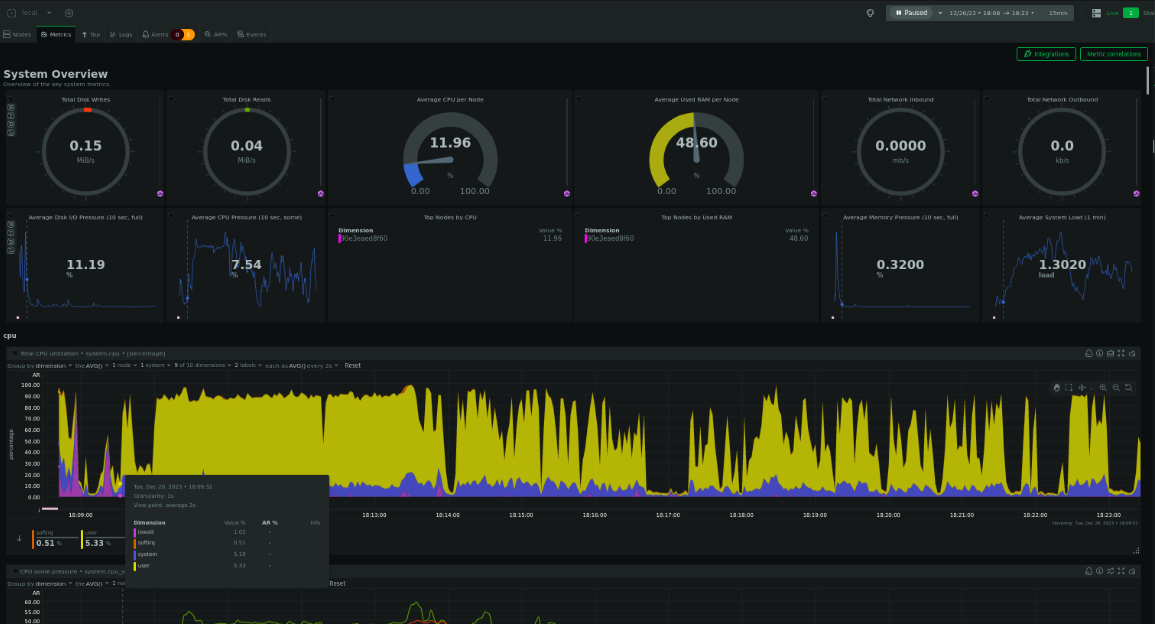Click the zoom-out magnifier on the CPU chart
1155x624 pixels.
coord(1117,387)
